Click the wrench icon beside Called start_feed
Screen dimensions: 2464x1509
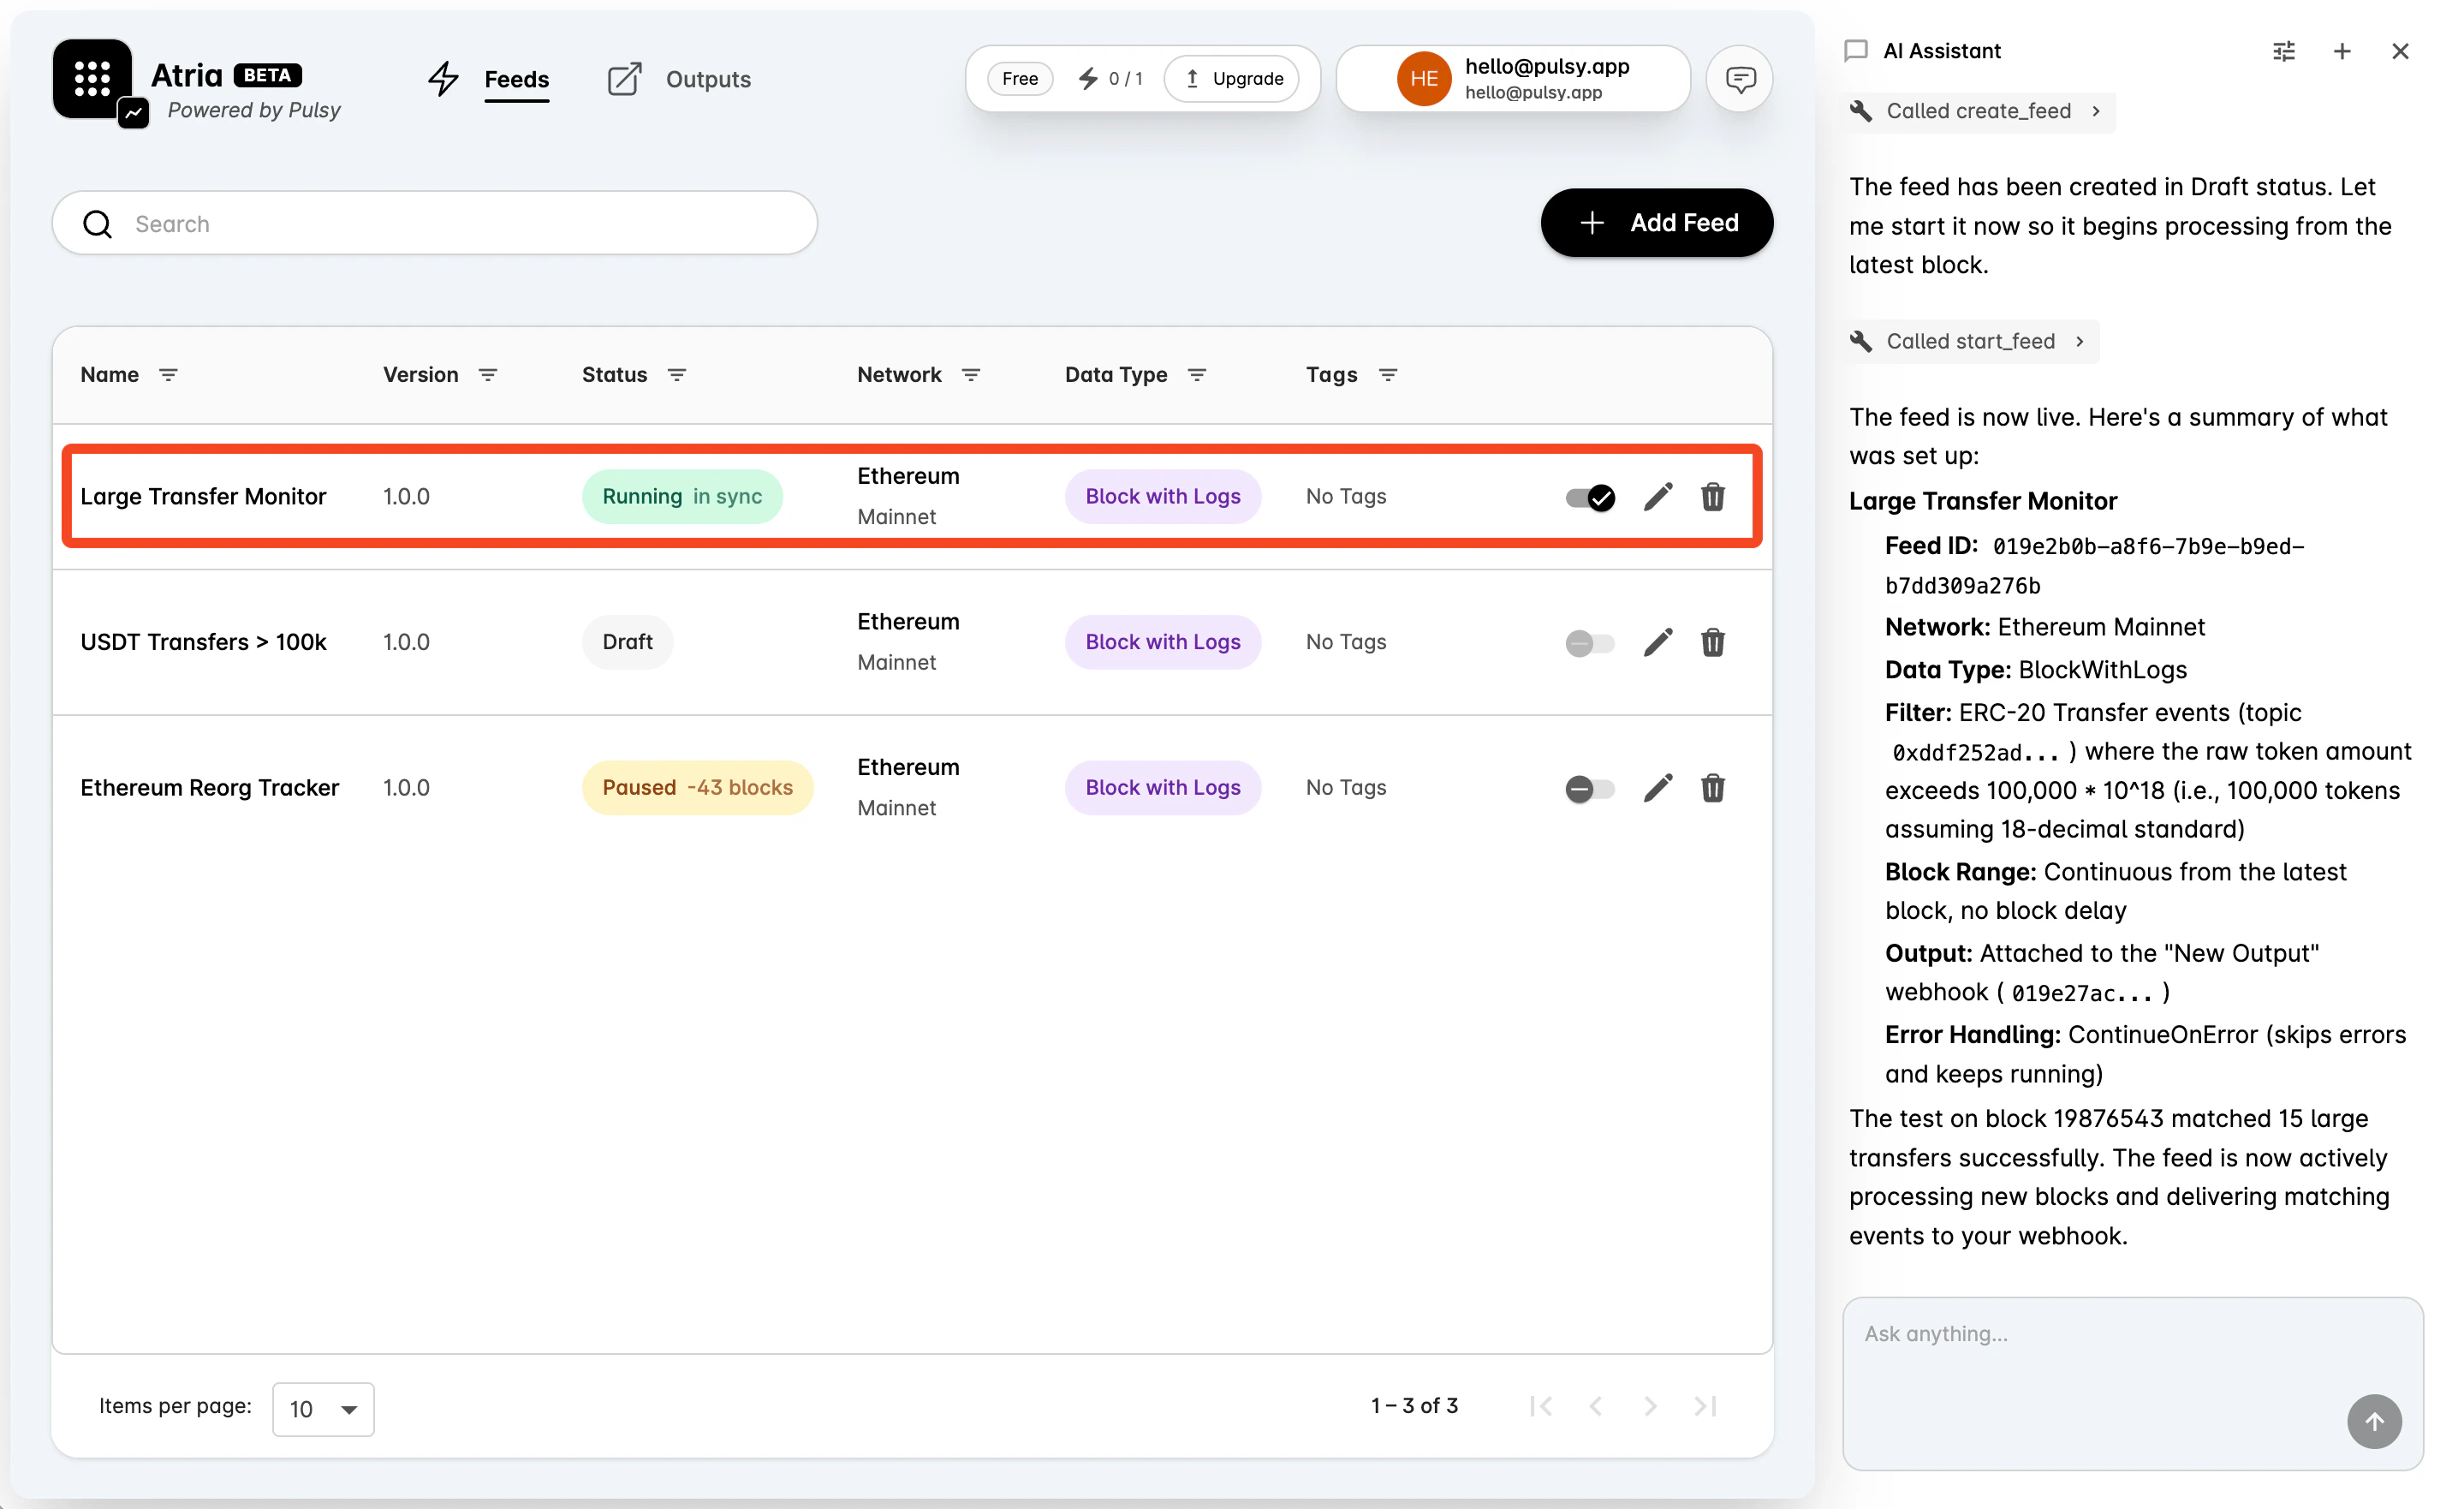click(1861, 342)
